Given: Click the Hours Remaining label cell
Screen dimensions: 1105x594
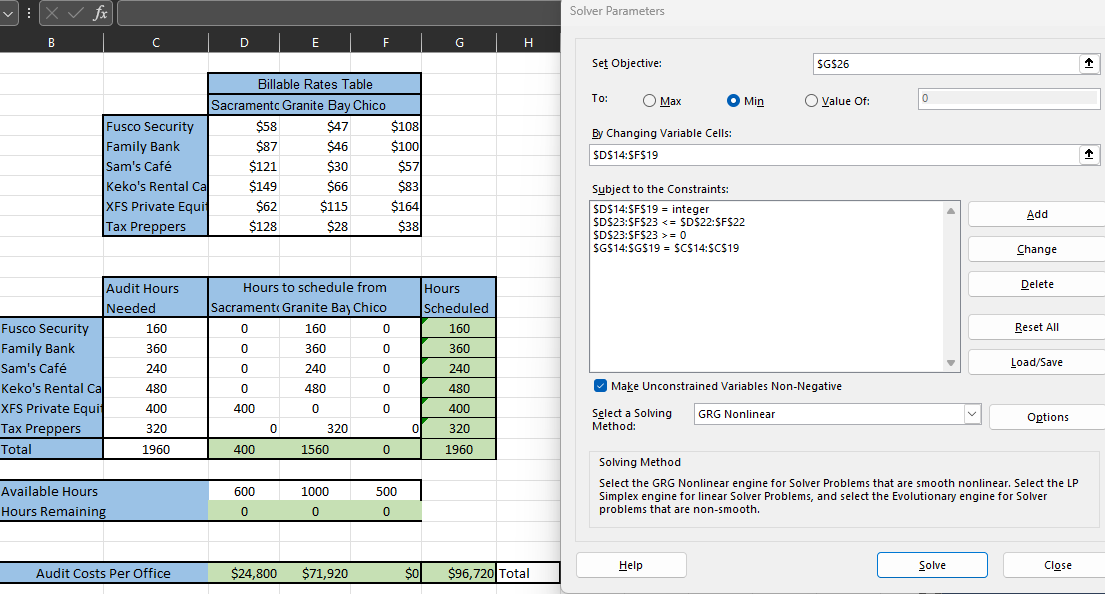Looking at the screenshot, I should coord(104,512).
